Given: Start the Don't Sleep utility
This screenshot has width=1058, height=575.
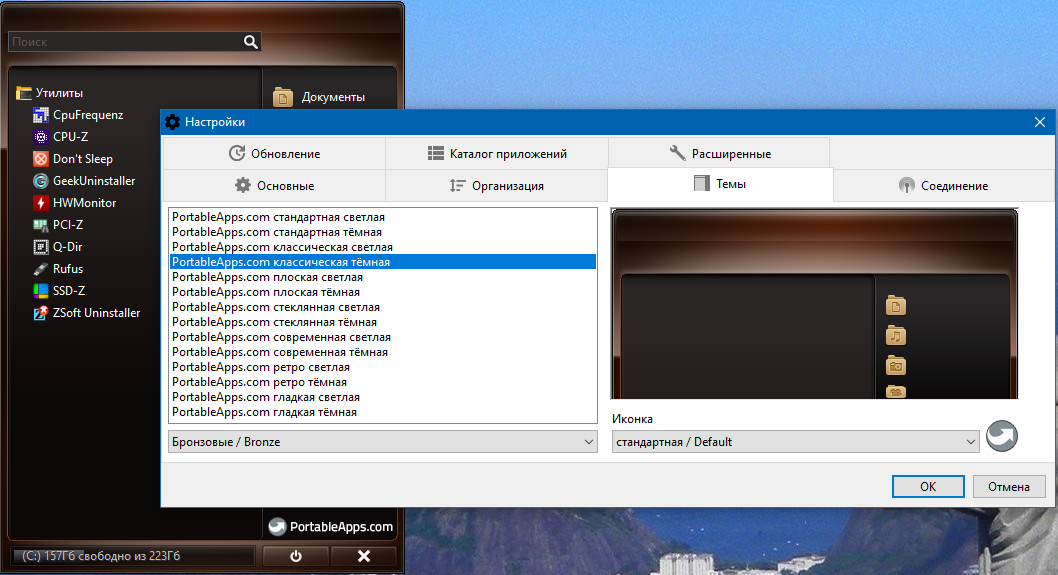Looking at the screenshot, I should (73, 159).
